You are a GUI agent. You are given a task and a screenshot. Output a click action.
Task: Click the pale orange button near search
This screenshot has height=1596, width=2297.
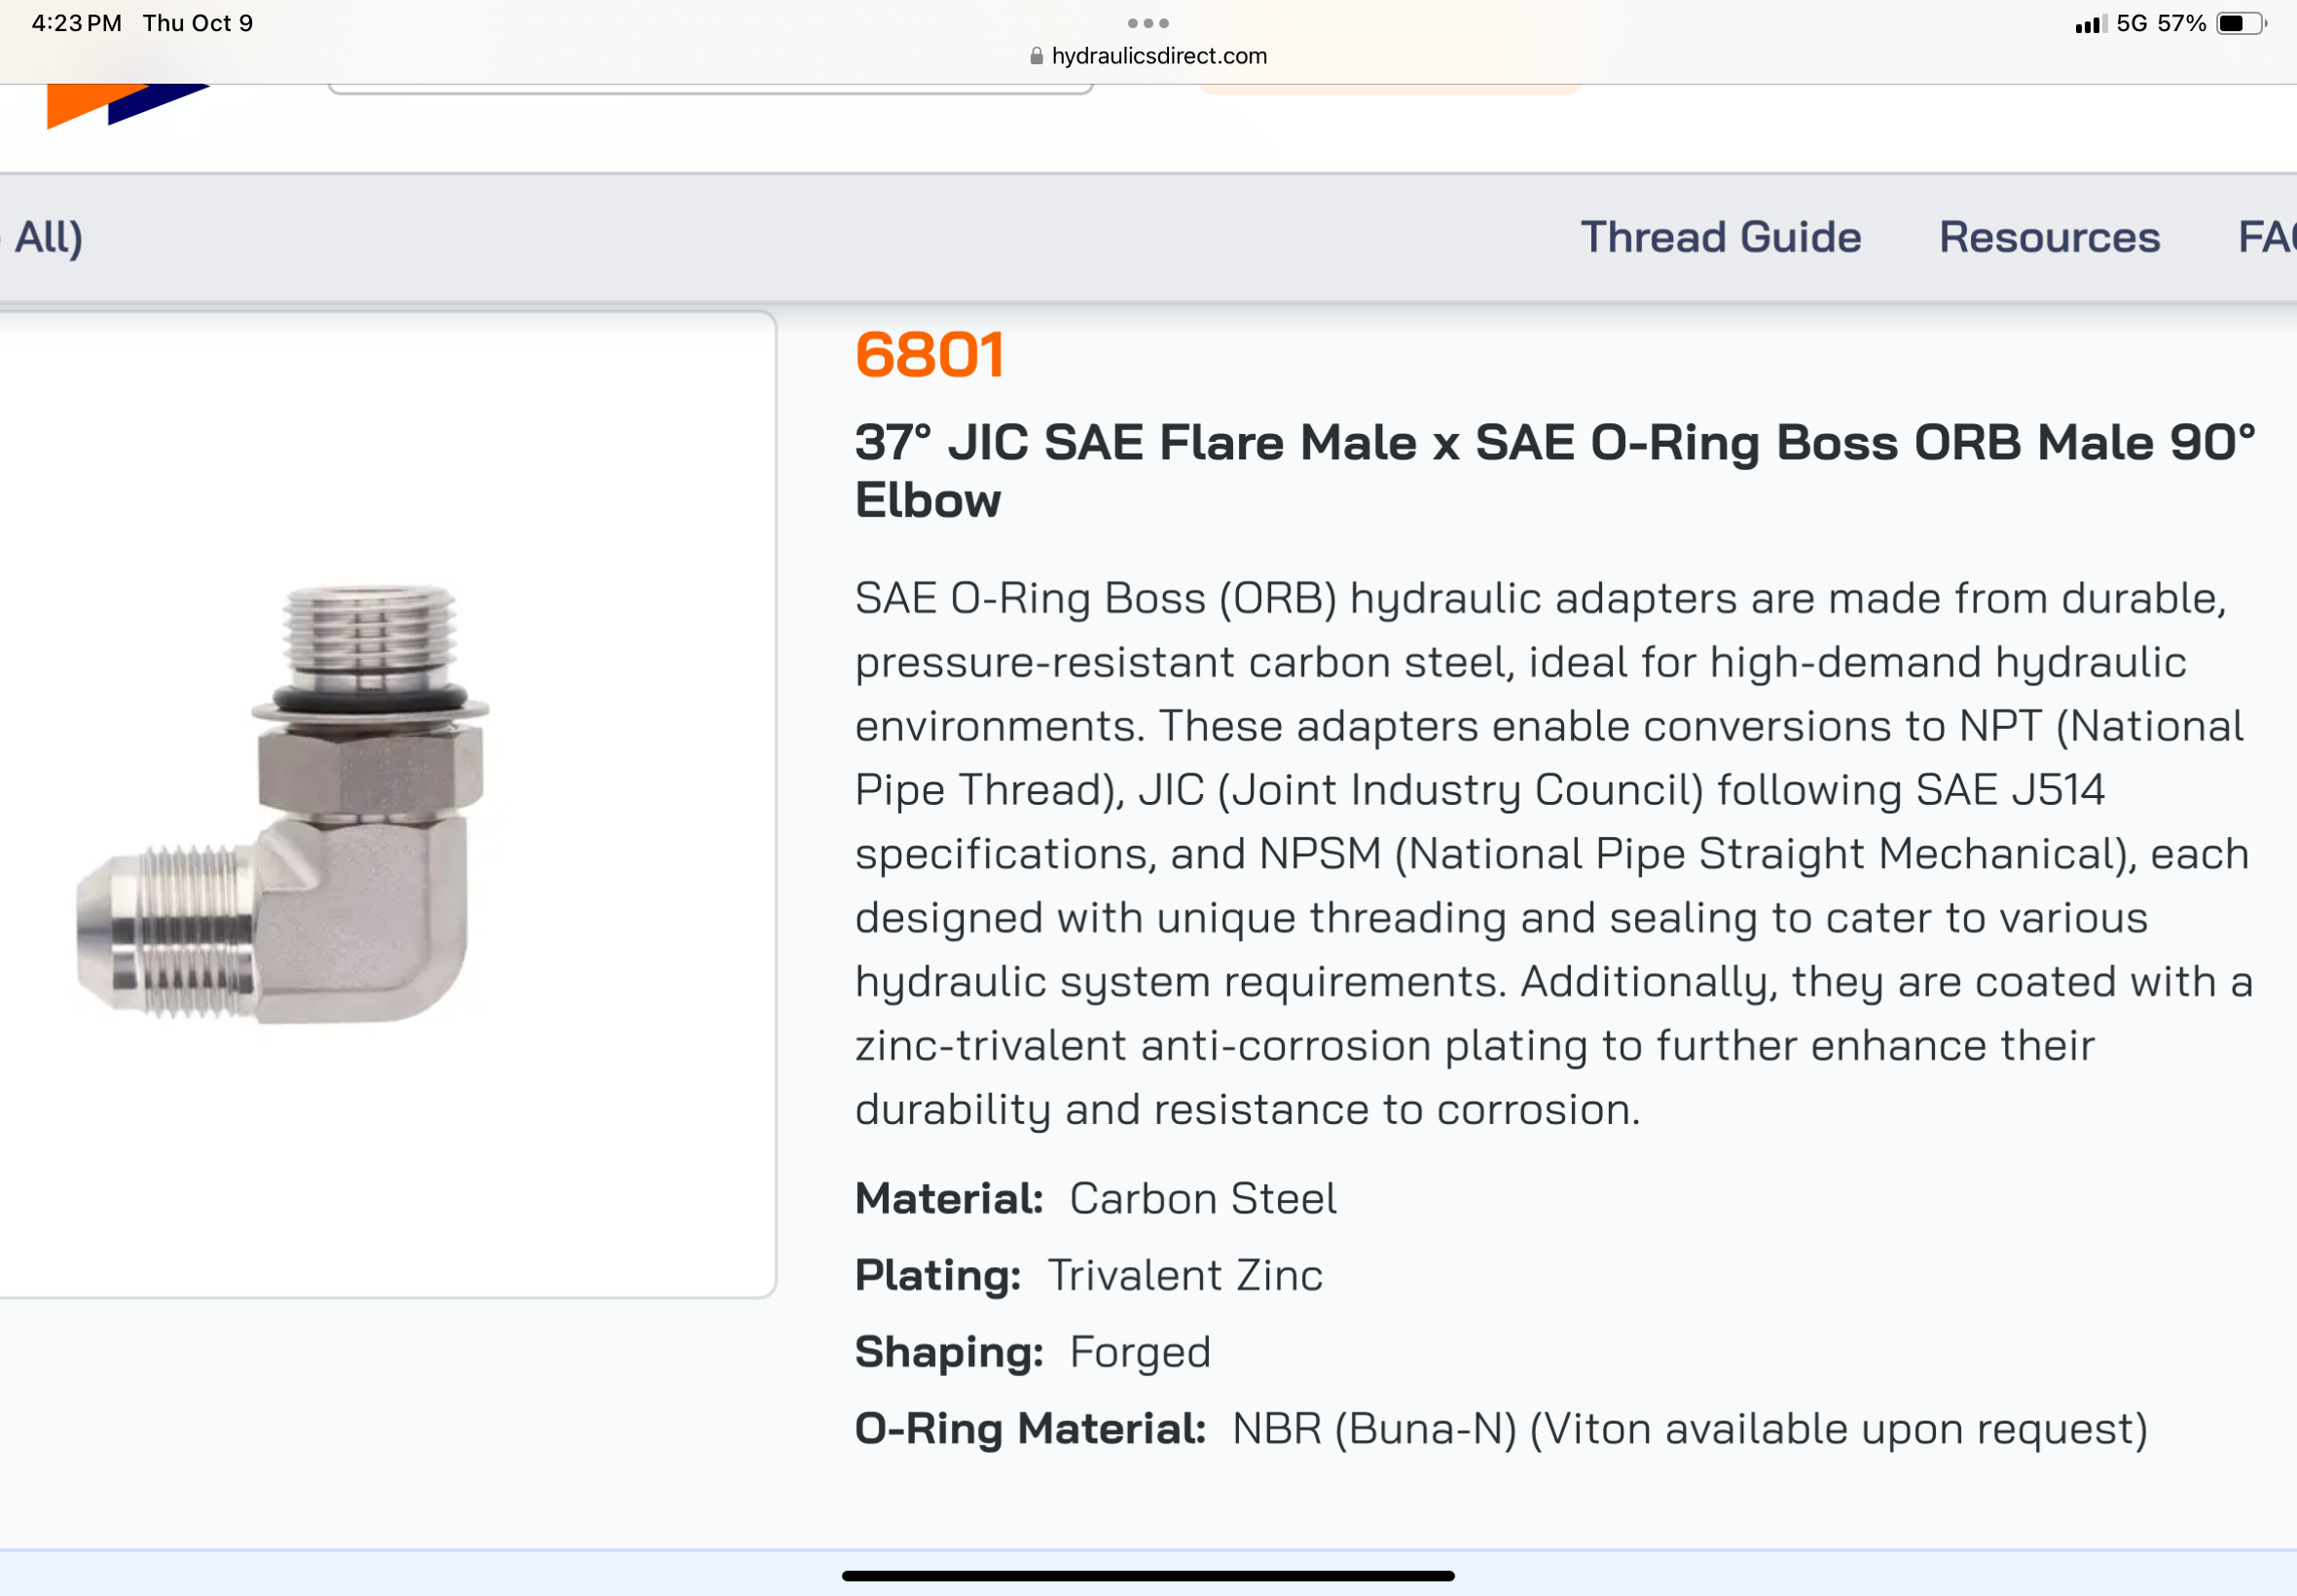[1388, 89]
